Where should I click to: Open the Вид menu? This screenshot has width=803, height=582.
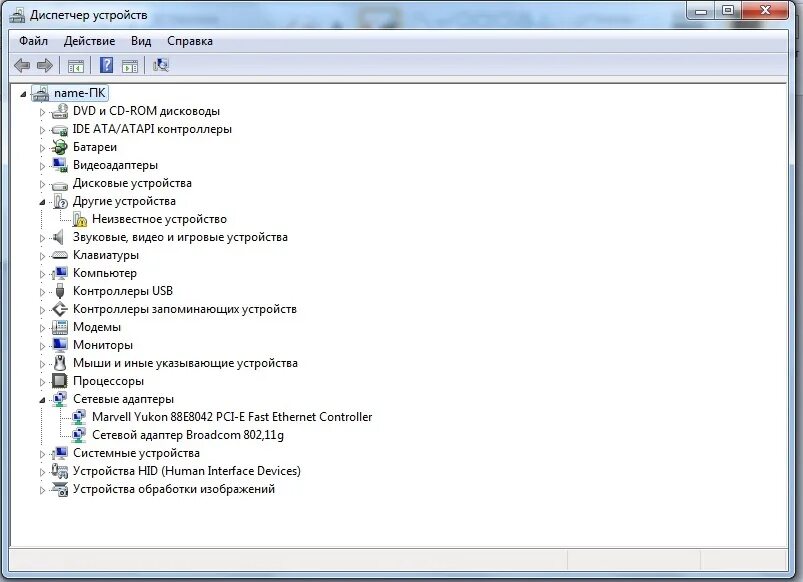click(x=141, y=41)
